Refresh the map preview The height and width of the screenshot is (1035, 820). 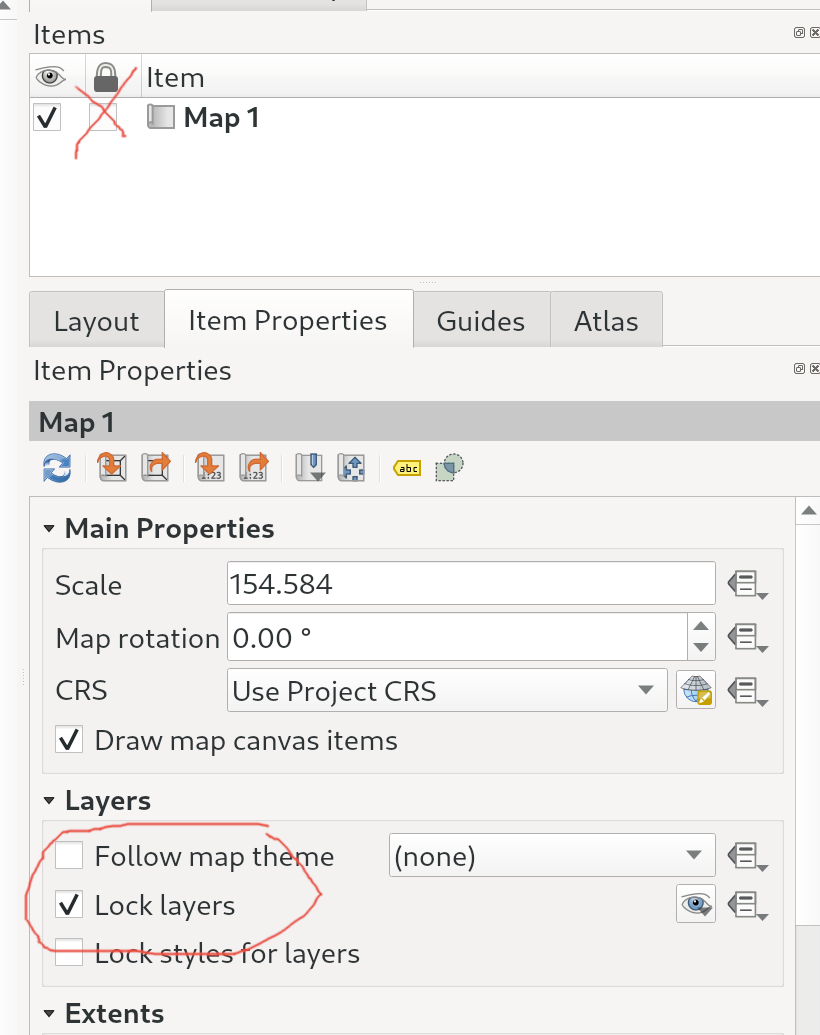58,467
